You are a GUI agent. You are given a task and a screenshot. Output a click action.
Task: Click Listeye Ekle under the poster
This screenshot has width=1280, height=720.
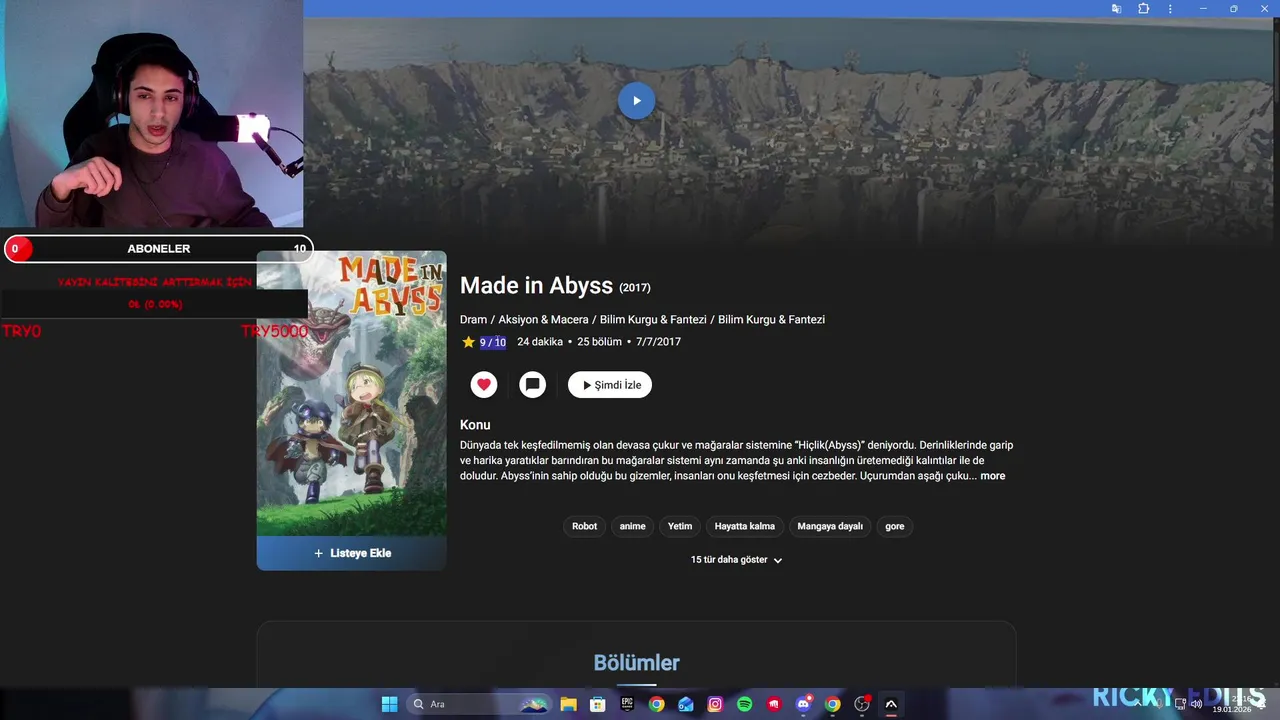352,553
